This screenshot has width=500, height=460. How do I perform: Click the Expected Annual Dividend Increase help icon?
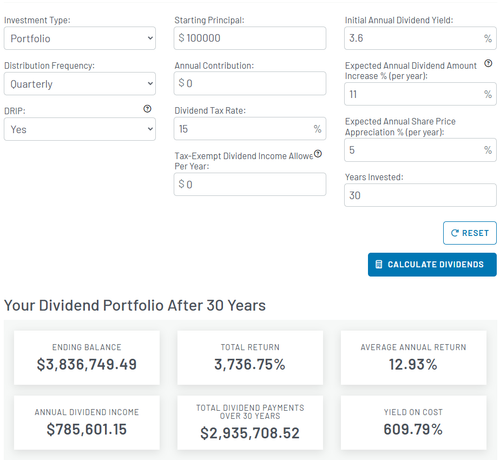(x=488, y=63)
